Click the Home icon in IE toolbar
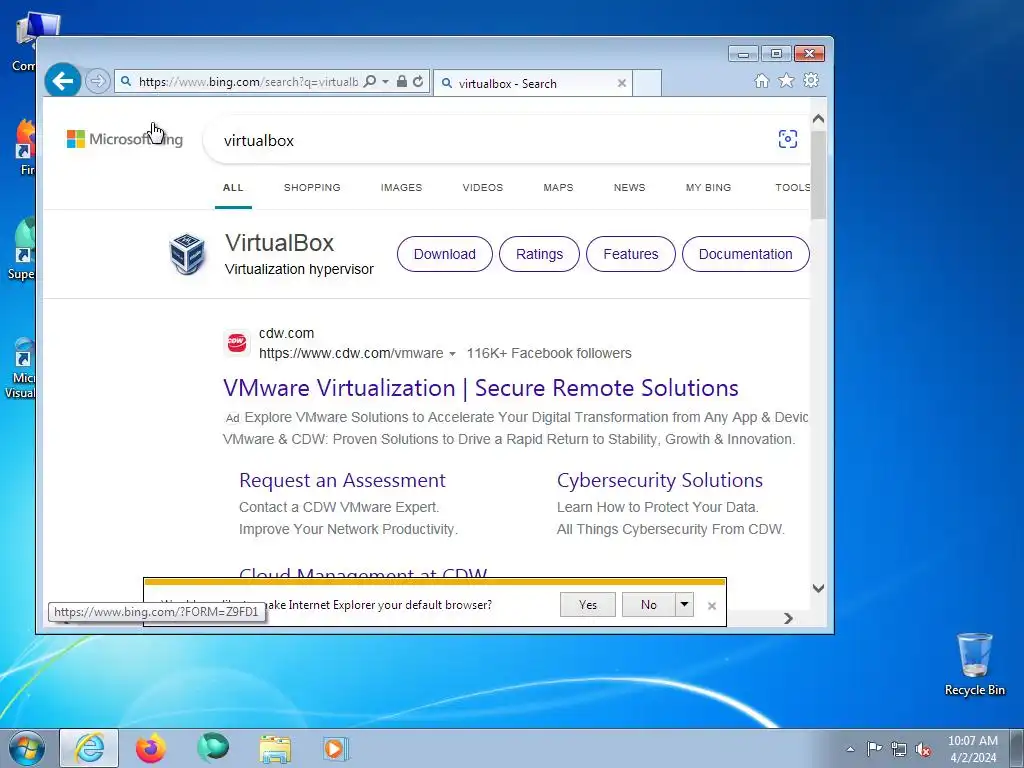This screenshot has width=1024, height=768. (x=761, y=80)
